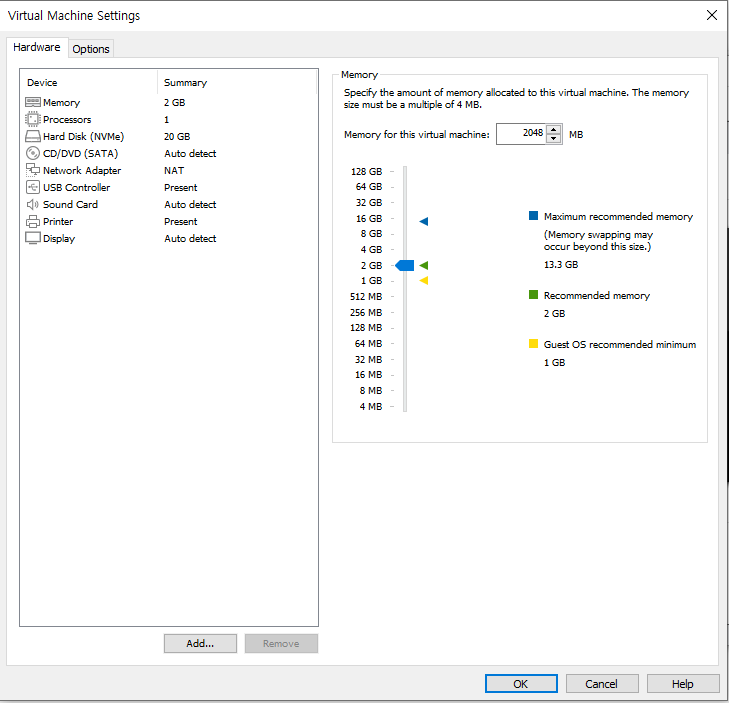Click the blue maximum recommended memory marker
Screen dimensions: 729x703
[424, 221]
